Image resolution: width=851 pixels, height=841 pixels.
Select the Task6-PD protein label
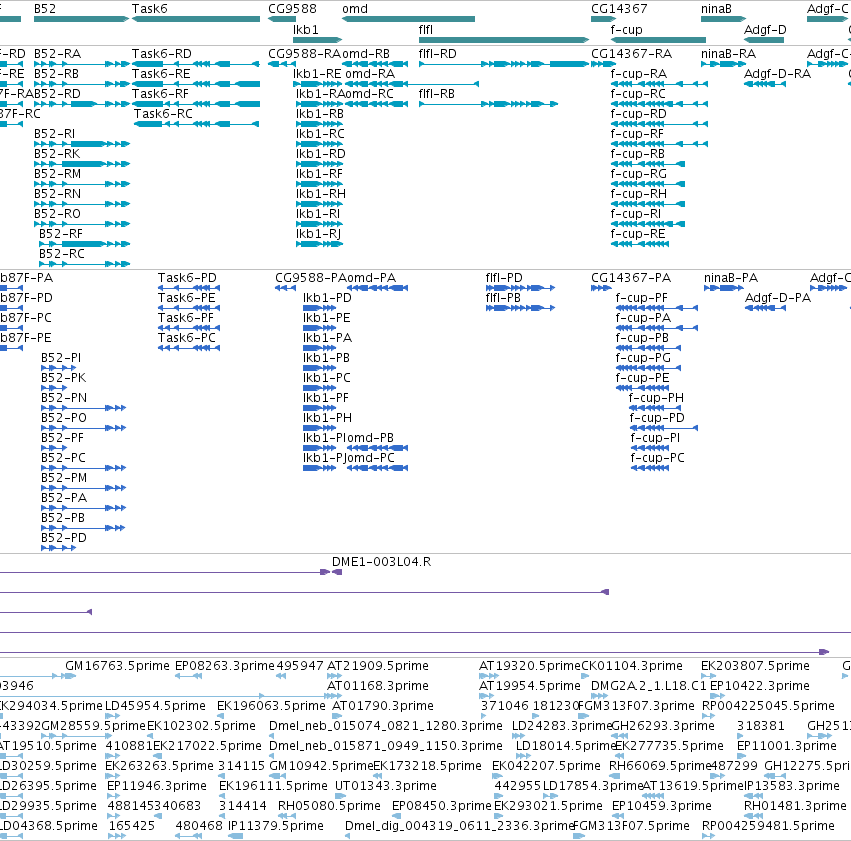pos(187,278)
